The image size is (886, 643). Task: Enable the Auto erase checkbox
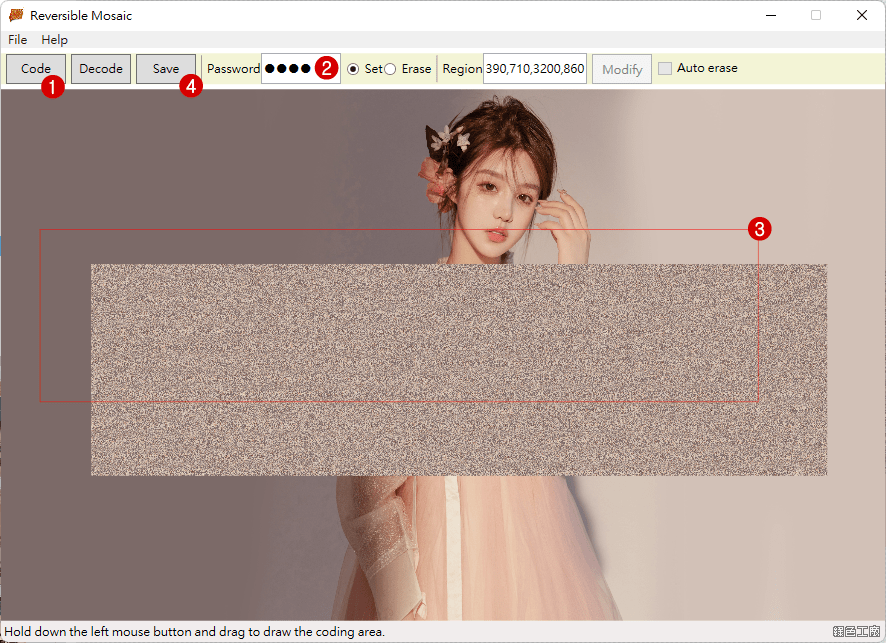tap(665, 69)
